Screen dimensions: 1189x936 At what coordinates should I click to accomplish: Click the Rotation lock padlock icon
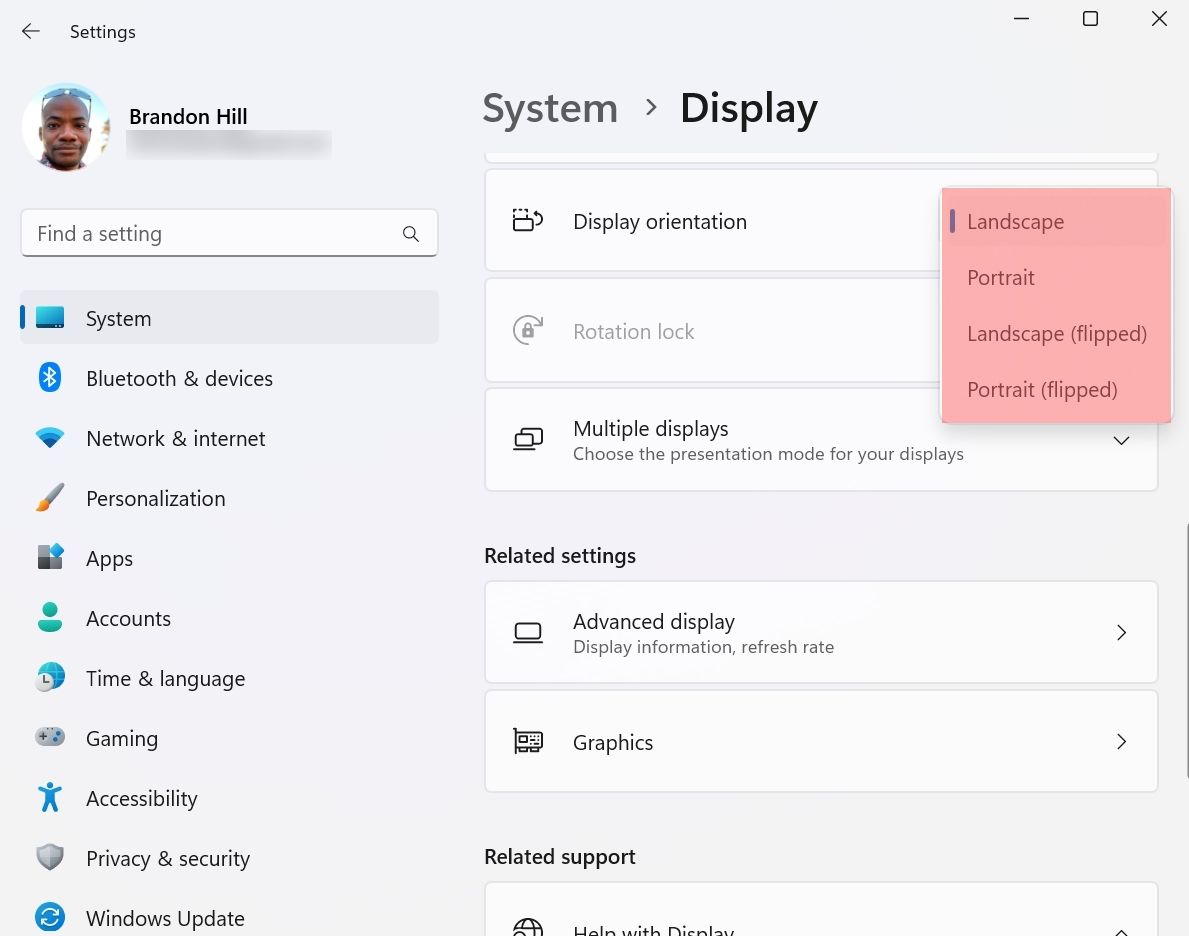(x=528, y=331)
